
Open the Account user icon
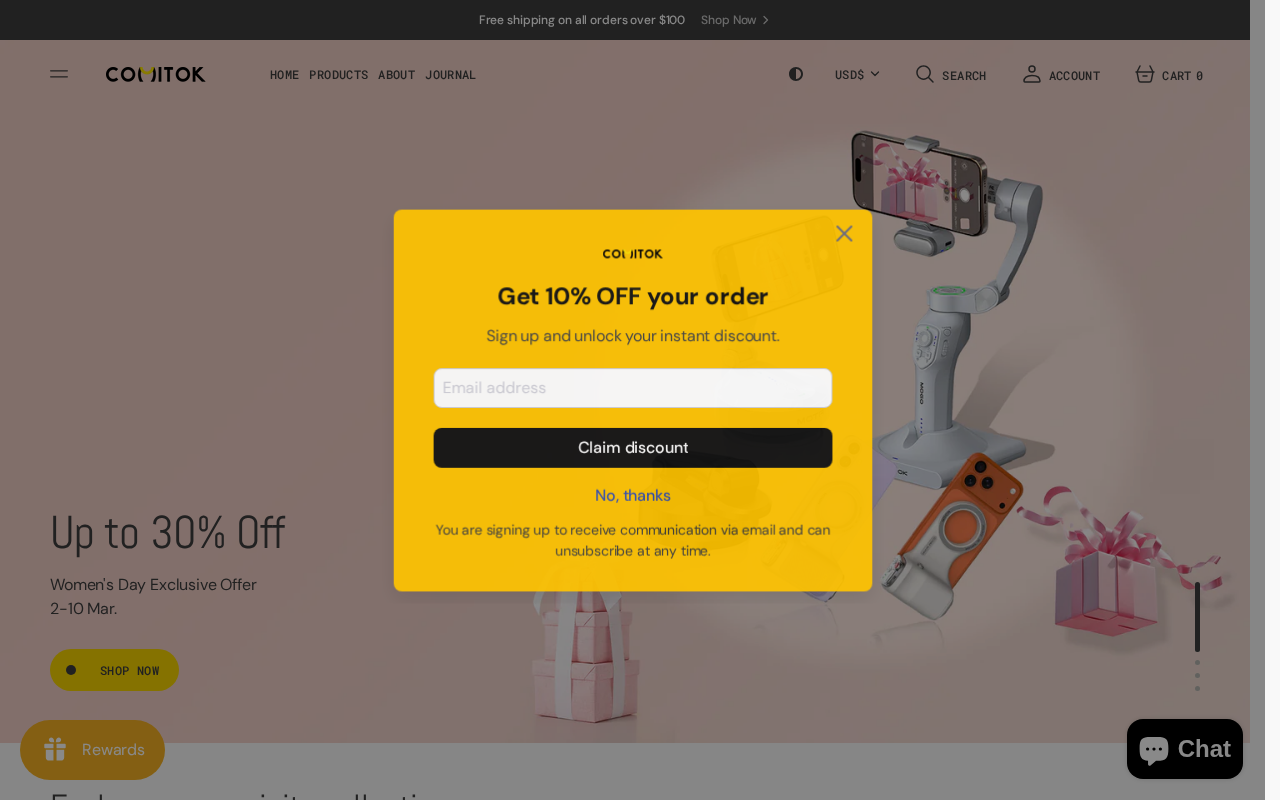pos(1032,74)
